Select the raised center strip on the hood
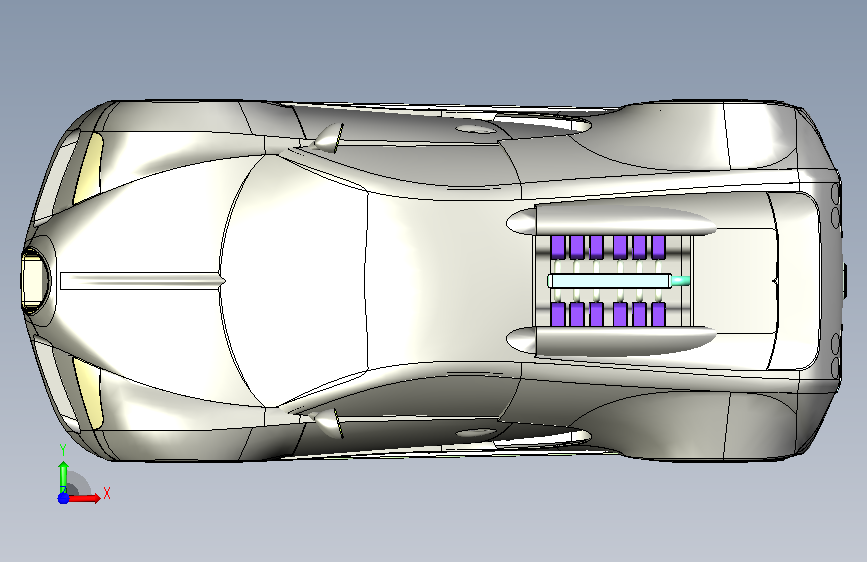This screenshot has width=867, height=562. (x=142, y=281)
